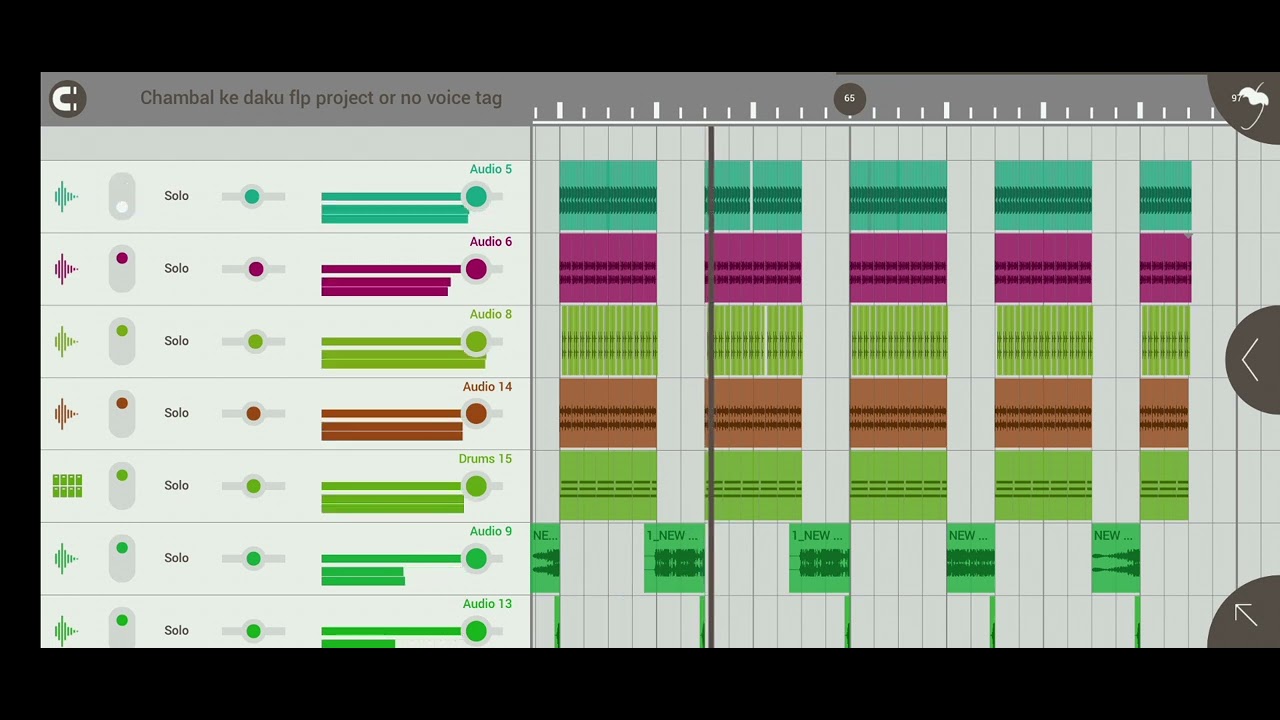Select first magenta clip on Audio 6
The image size is (1280, 720).
608,268
